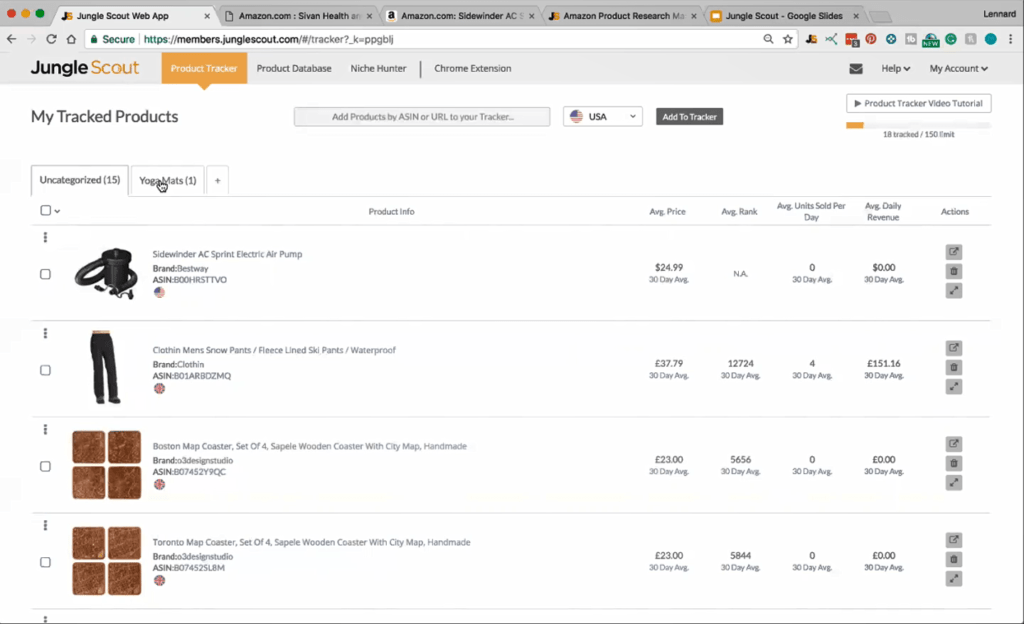
Task: Click the three-dot handle for Clothin row
Action: pos(45,334)
